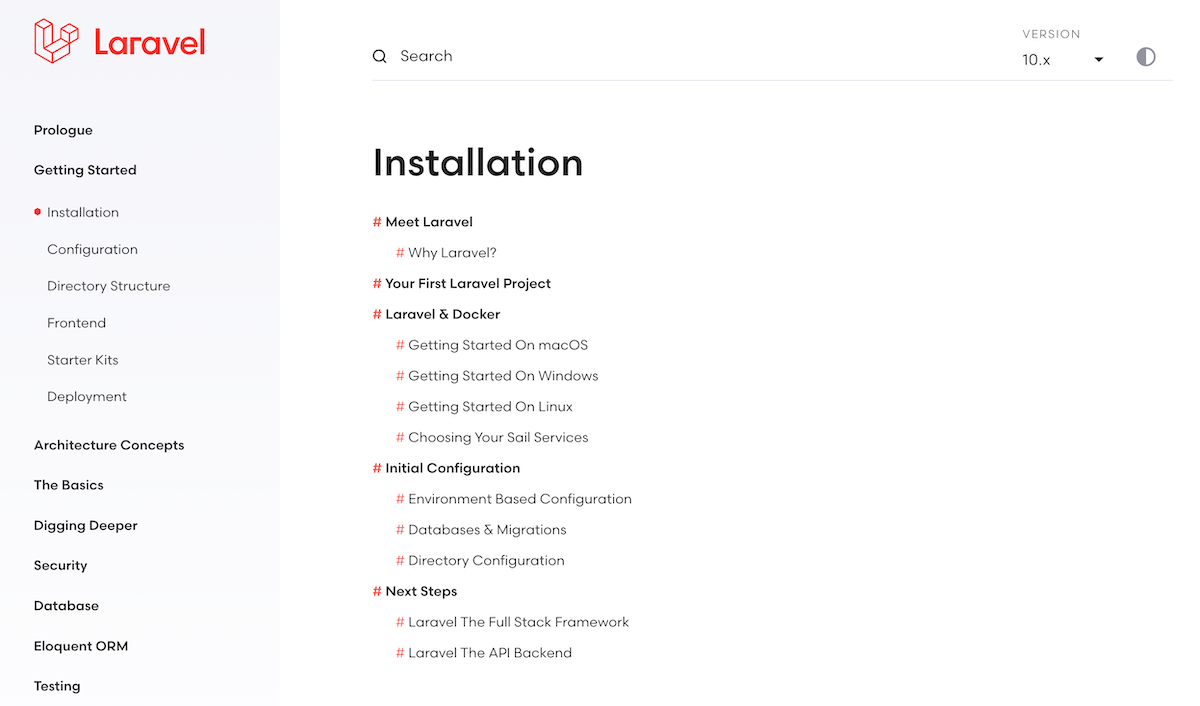The height and width of the screenshot is (706, 1200).
Task: Click the search magnifier icon
Action: pyautogui.click(x=379, y=56)
